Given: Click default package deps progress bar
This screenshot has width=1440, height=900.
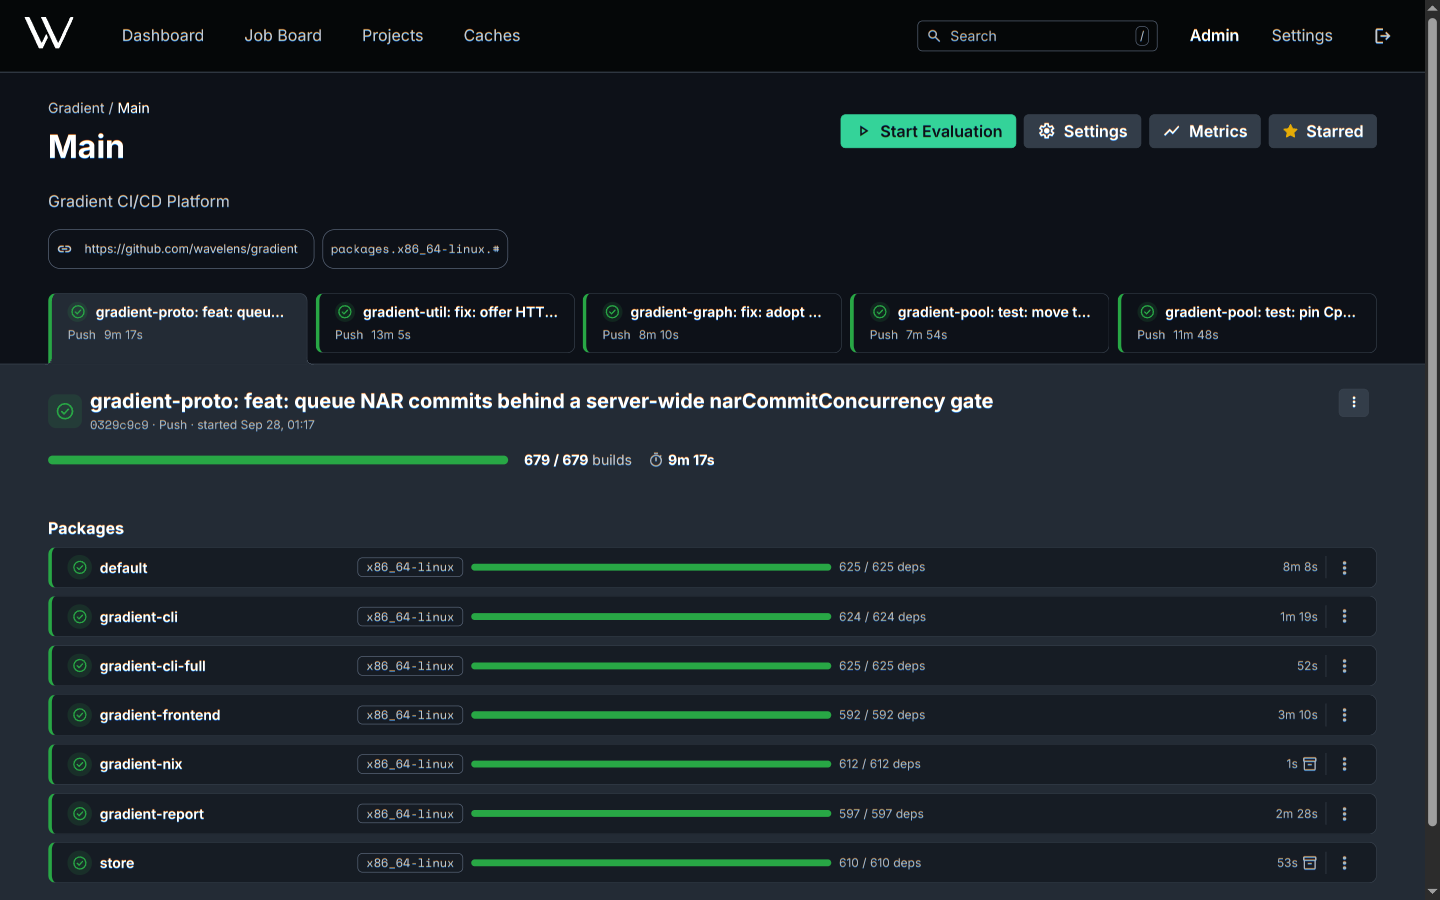Looking at the screenshot, I should coord(651,567).
